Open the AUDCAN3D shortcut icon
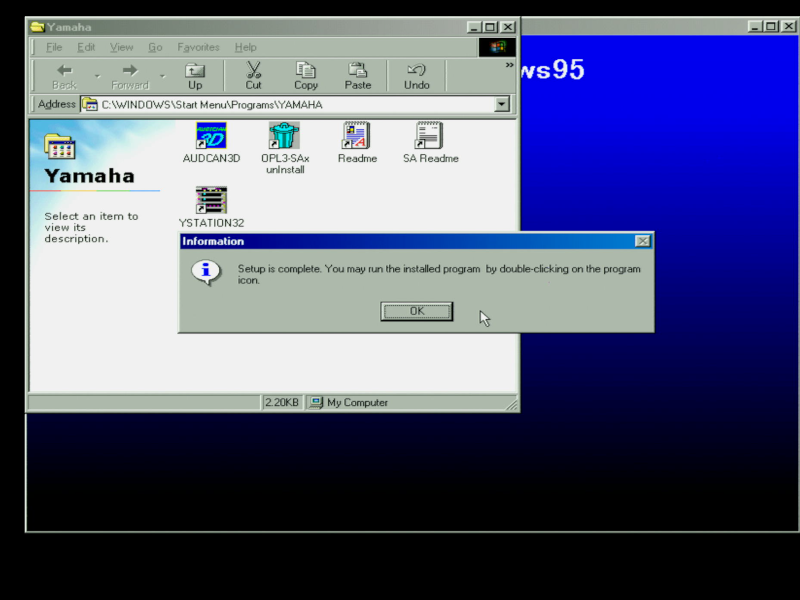The image size is (800, 600). click(211, 136)
